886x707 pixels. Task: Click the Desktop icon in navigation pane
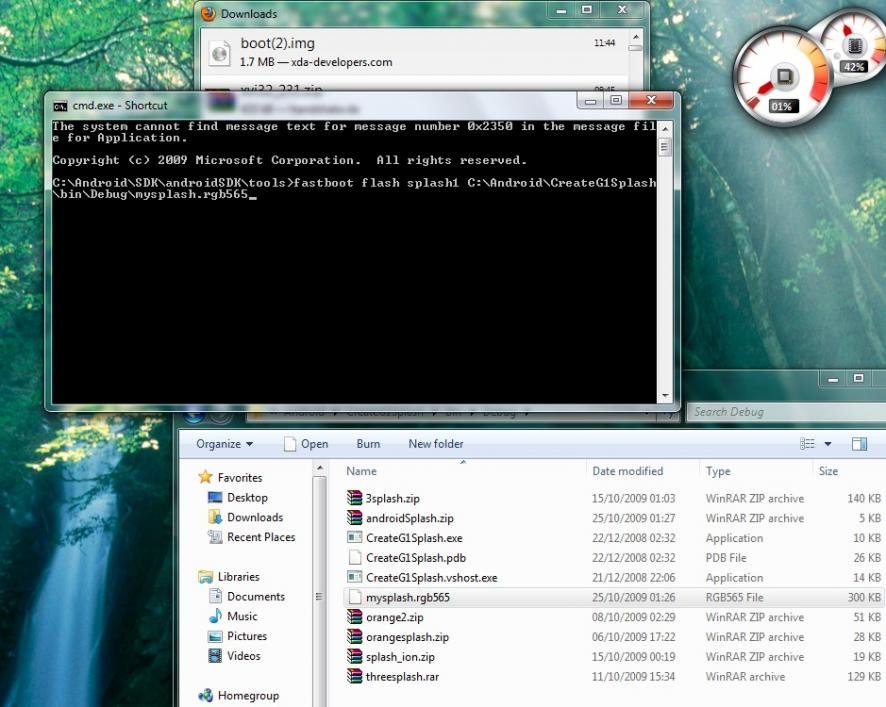coord(215,497)
